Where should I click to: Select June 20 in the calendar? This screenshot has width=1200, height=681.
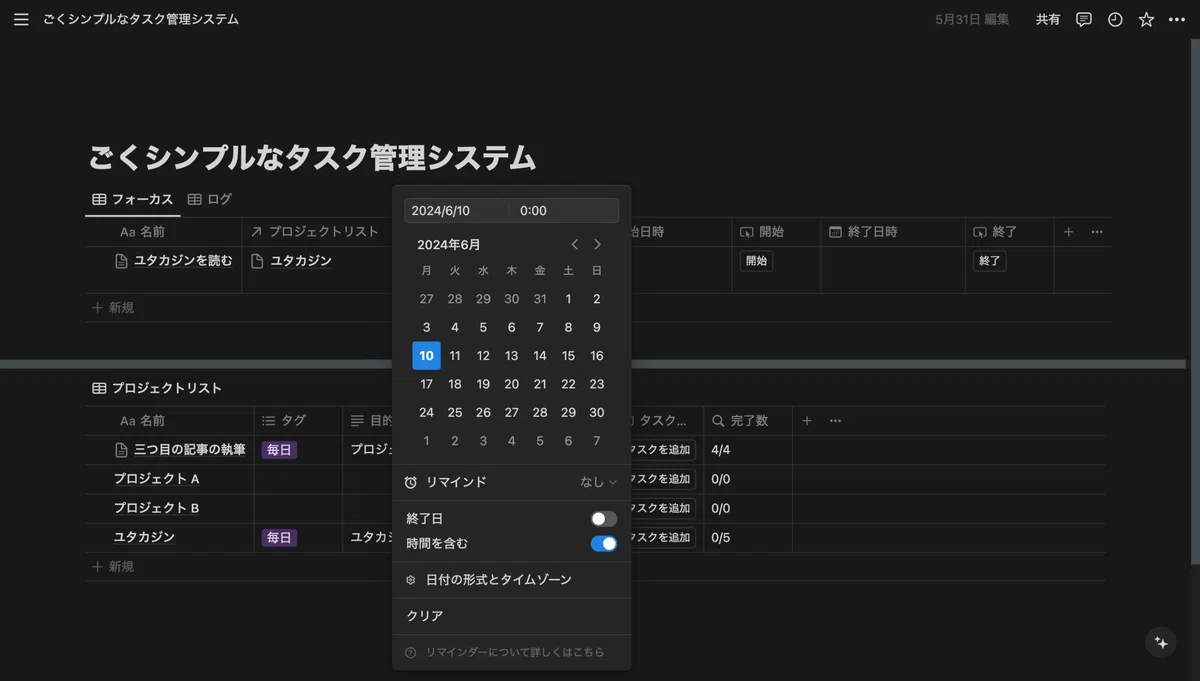(512, 384)
